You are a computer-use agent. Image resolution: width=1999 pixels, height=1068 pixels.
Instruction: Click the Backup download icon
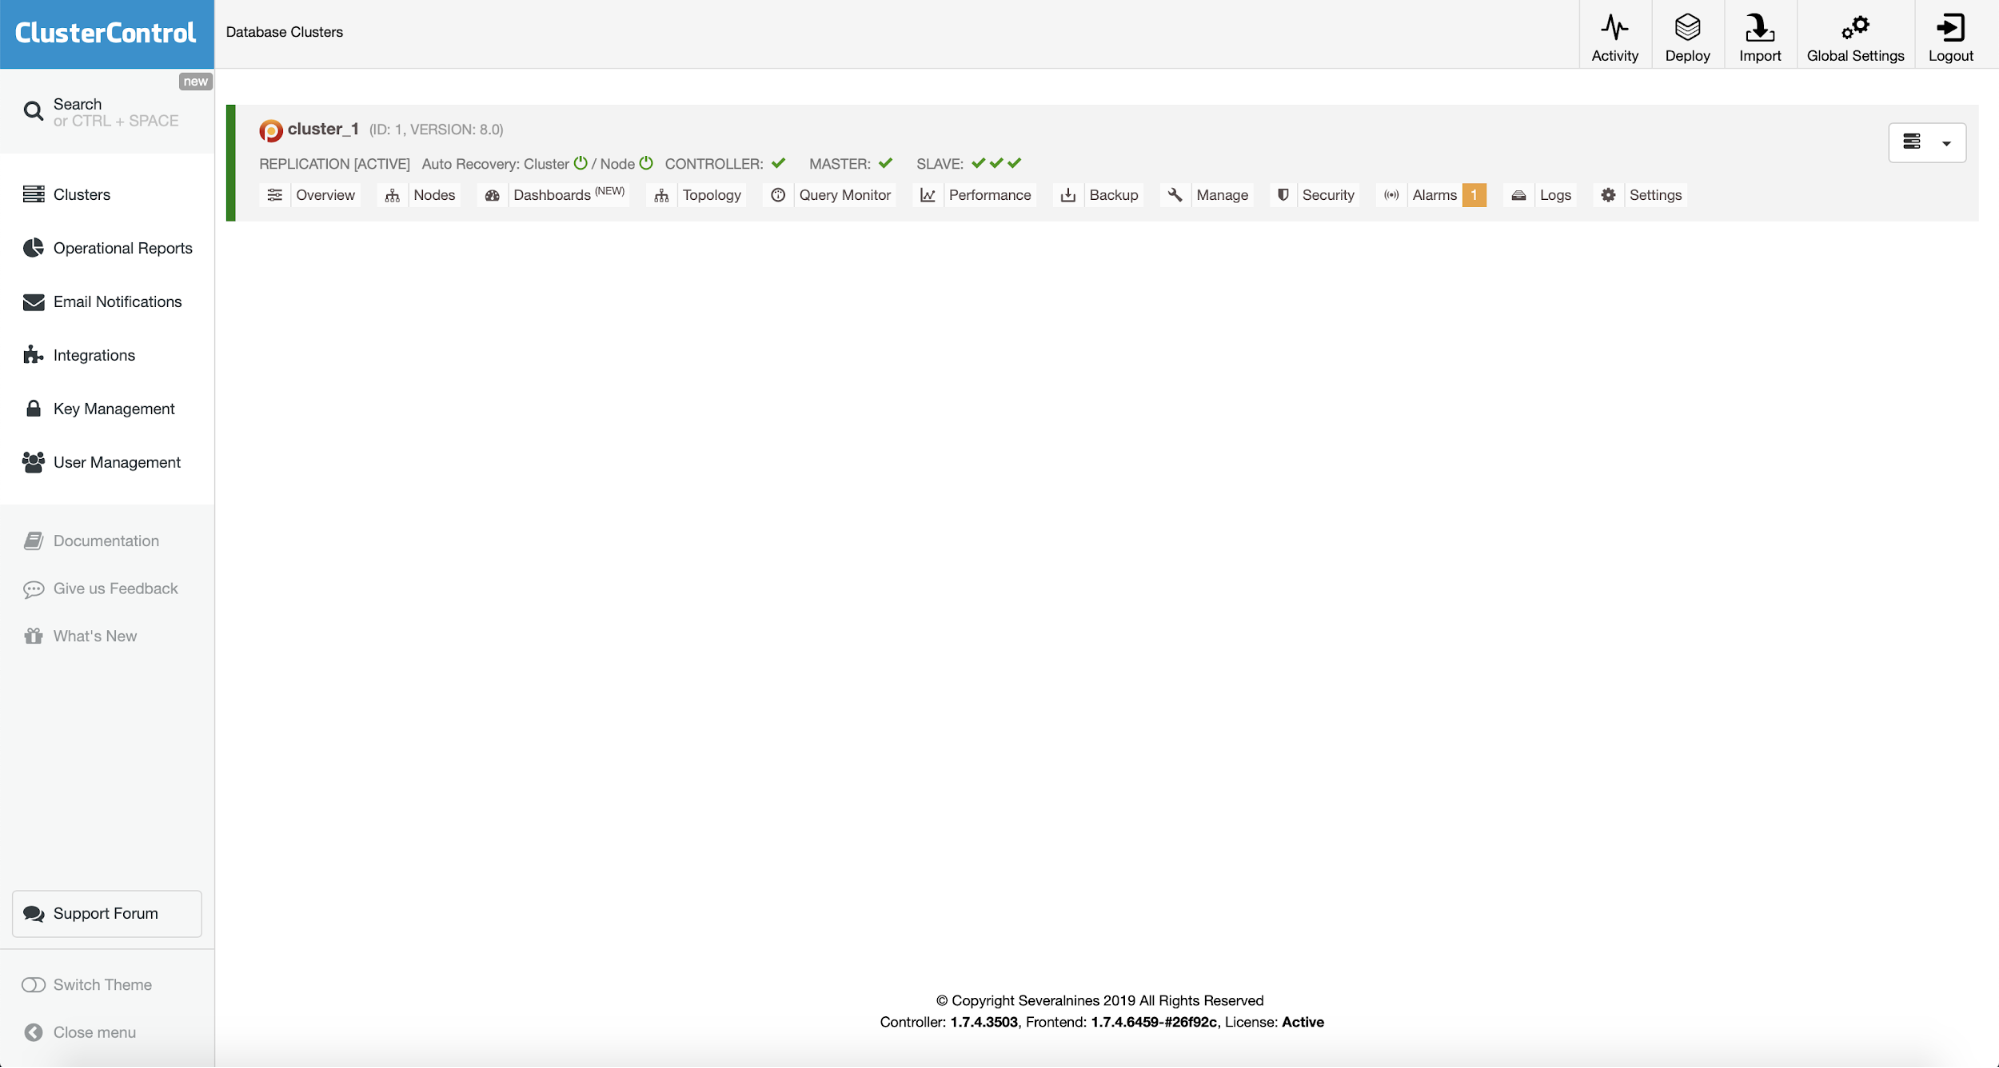click(1067, 195)
